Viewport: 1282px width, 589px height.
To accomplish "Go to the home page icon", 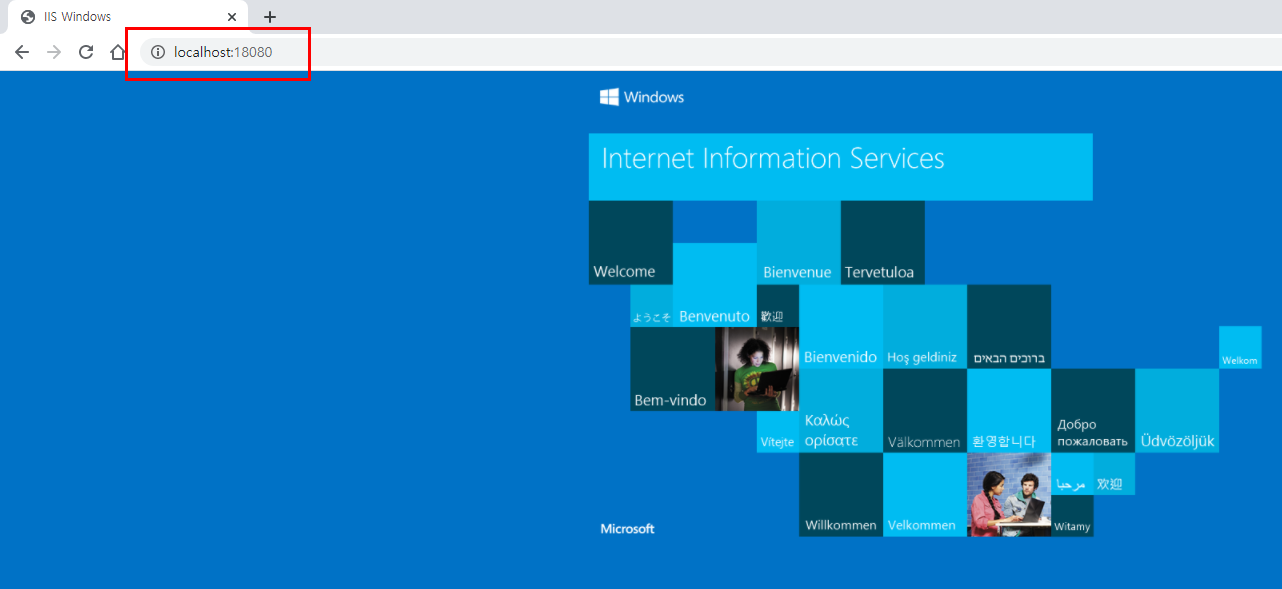I will (x=118, y=52).
